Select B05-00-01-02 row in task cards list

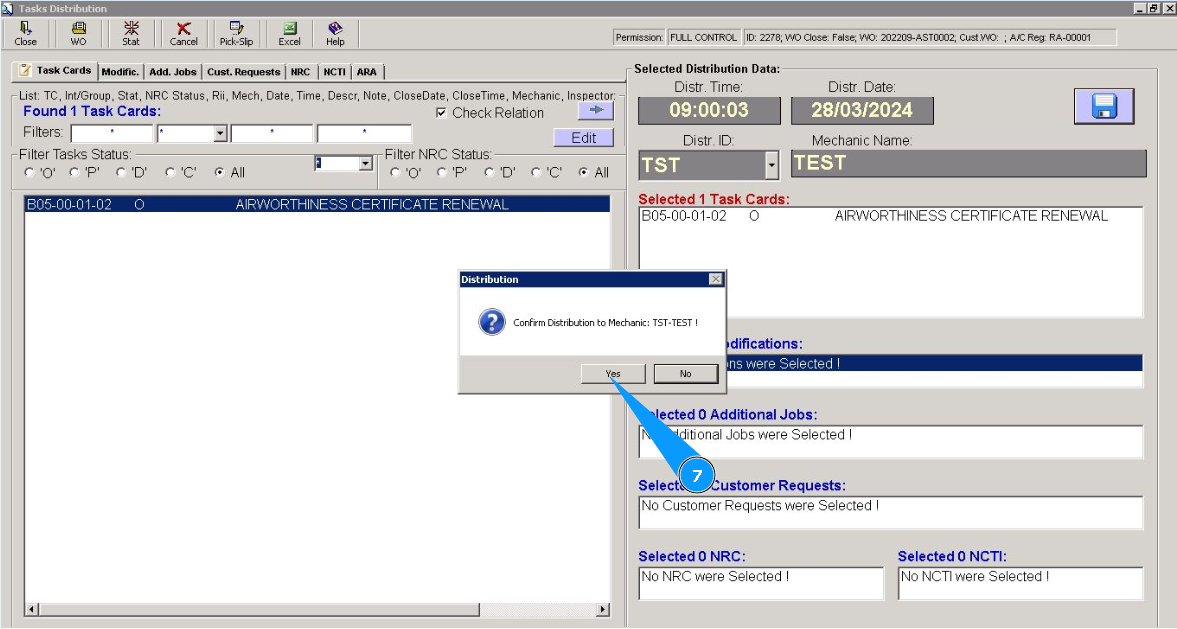point(317,204)
